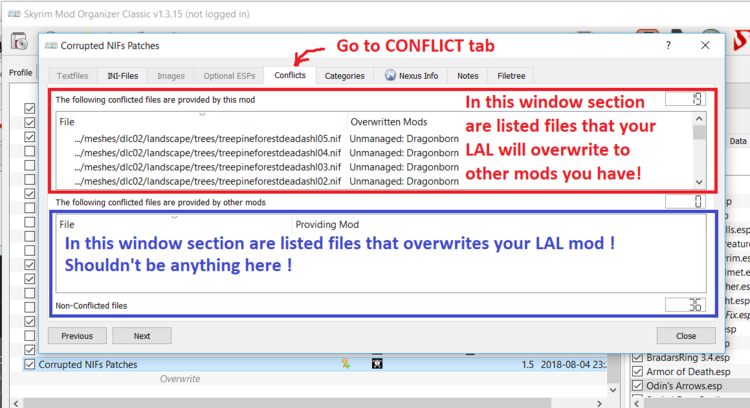This screenshot has width=750, height=408.
Task: Select Odin's Arrows.esp plugin name
Action: click(x=684, y=386)
